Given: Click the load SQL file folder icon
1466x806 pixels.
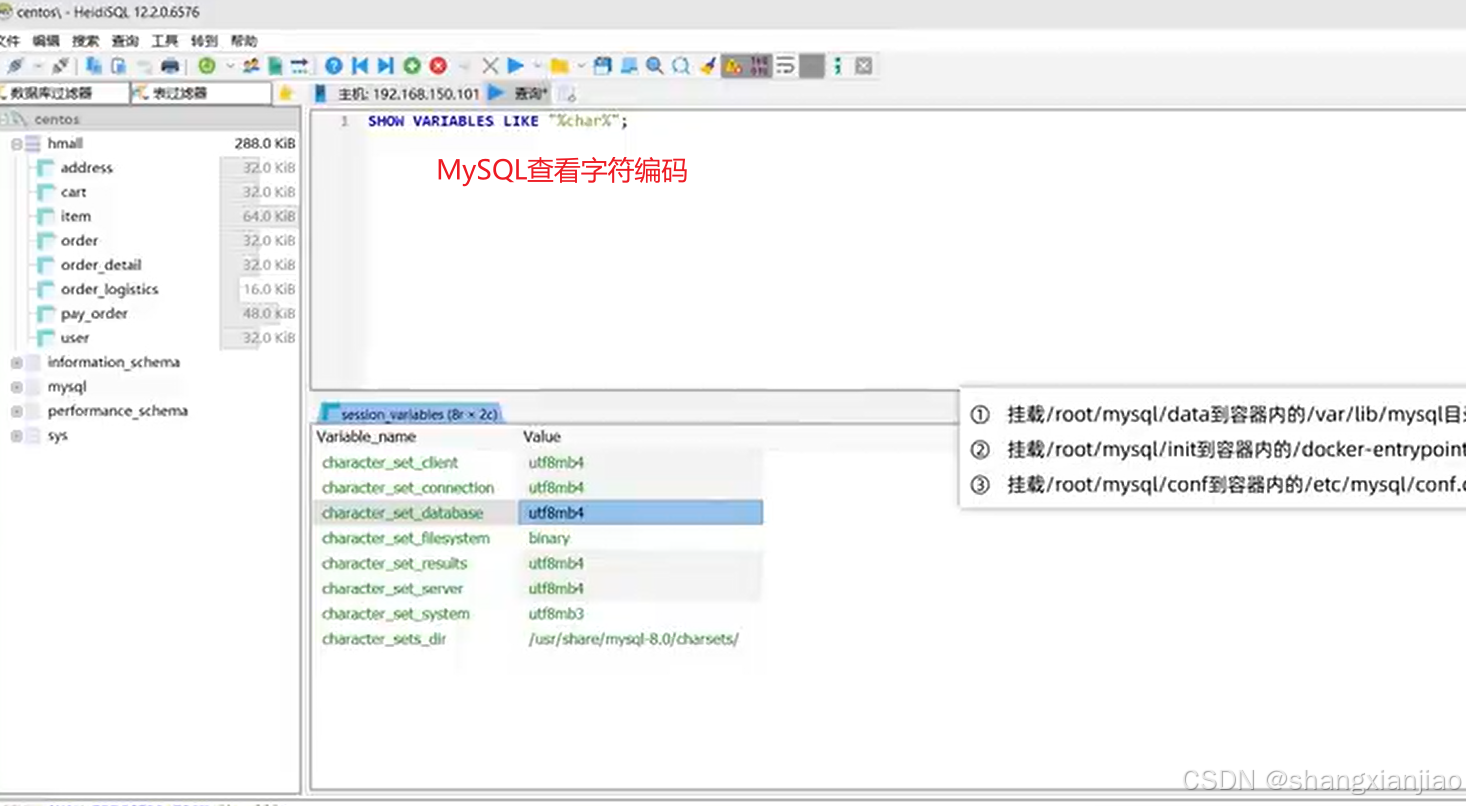Looking at the screenshot, I should [x=560, y=65].
